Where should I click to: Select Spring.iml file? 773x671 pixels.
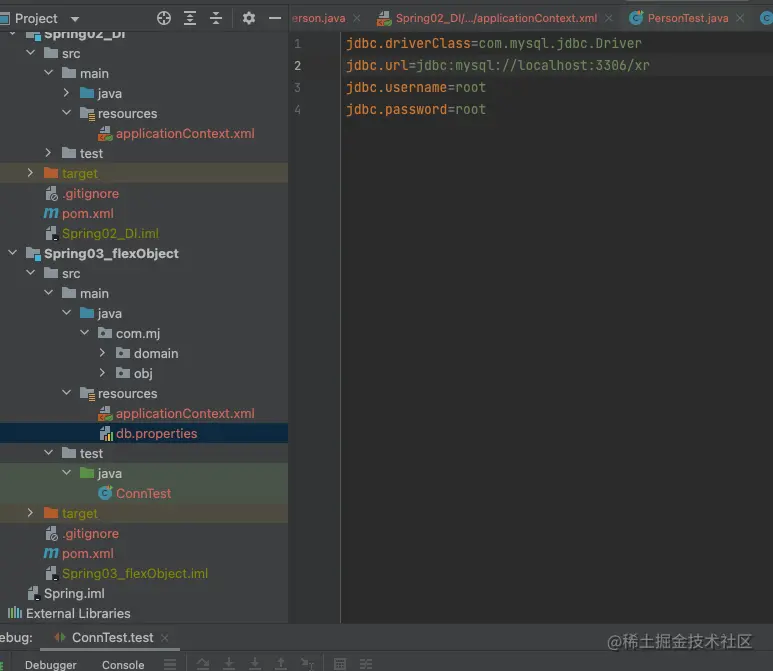[x=74, y=593]
